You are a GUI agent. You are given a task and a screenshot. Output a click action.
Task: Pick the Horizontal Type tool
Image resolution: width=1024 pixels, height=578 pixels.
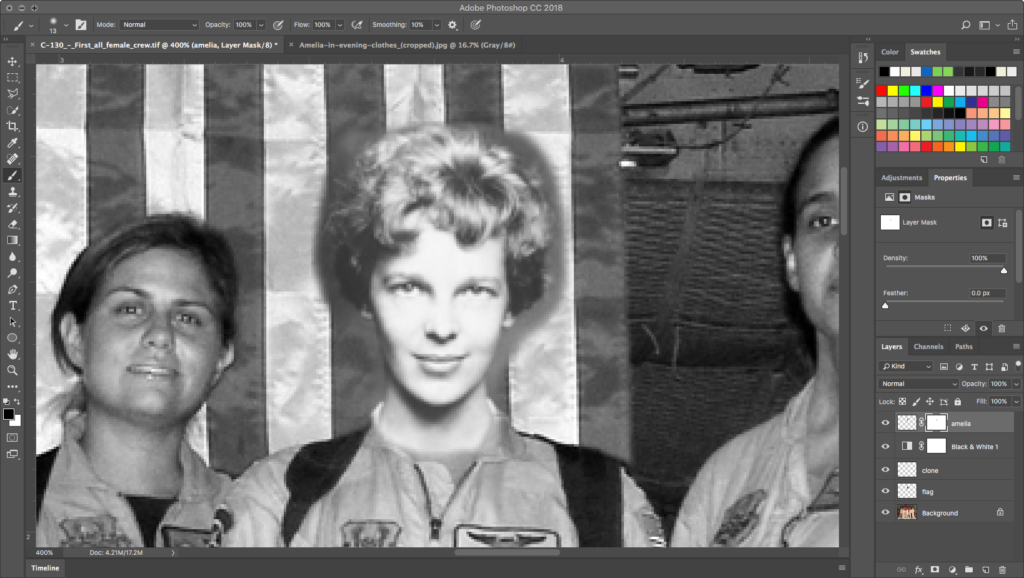[13, 305]
